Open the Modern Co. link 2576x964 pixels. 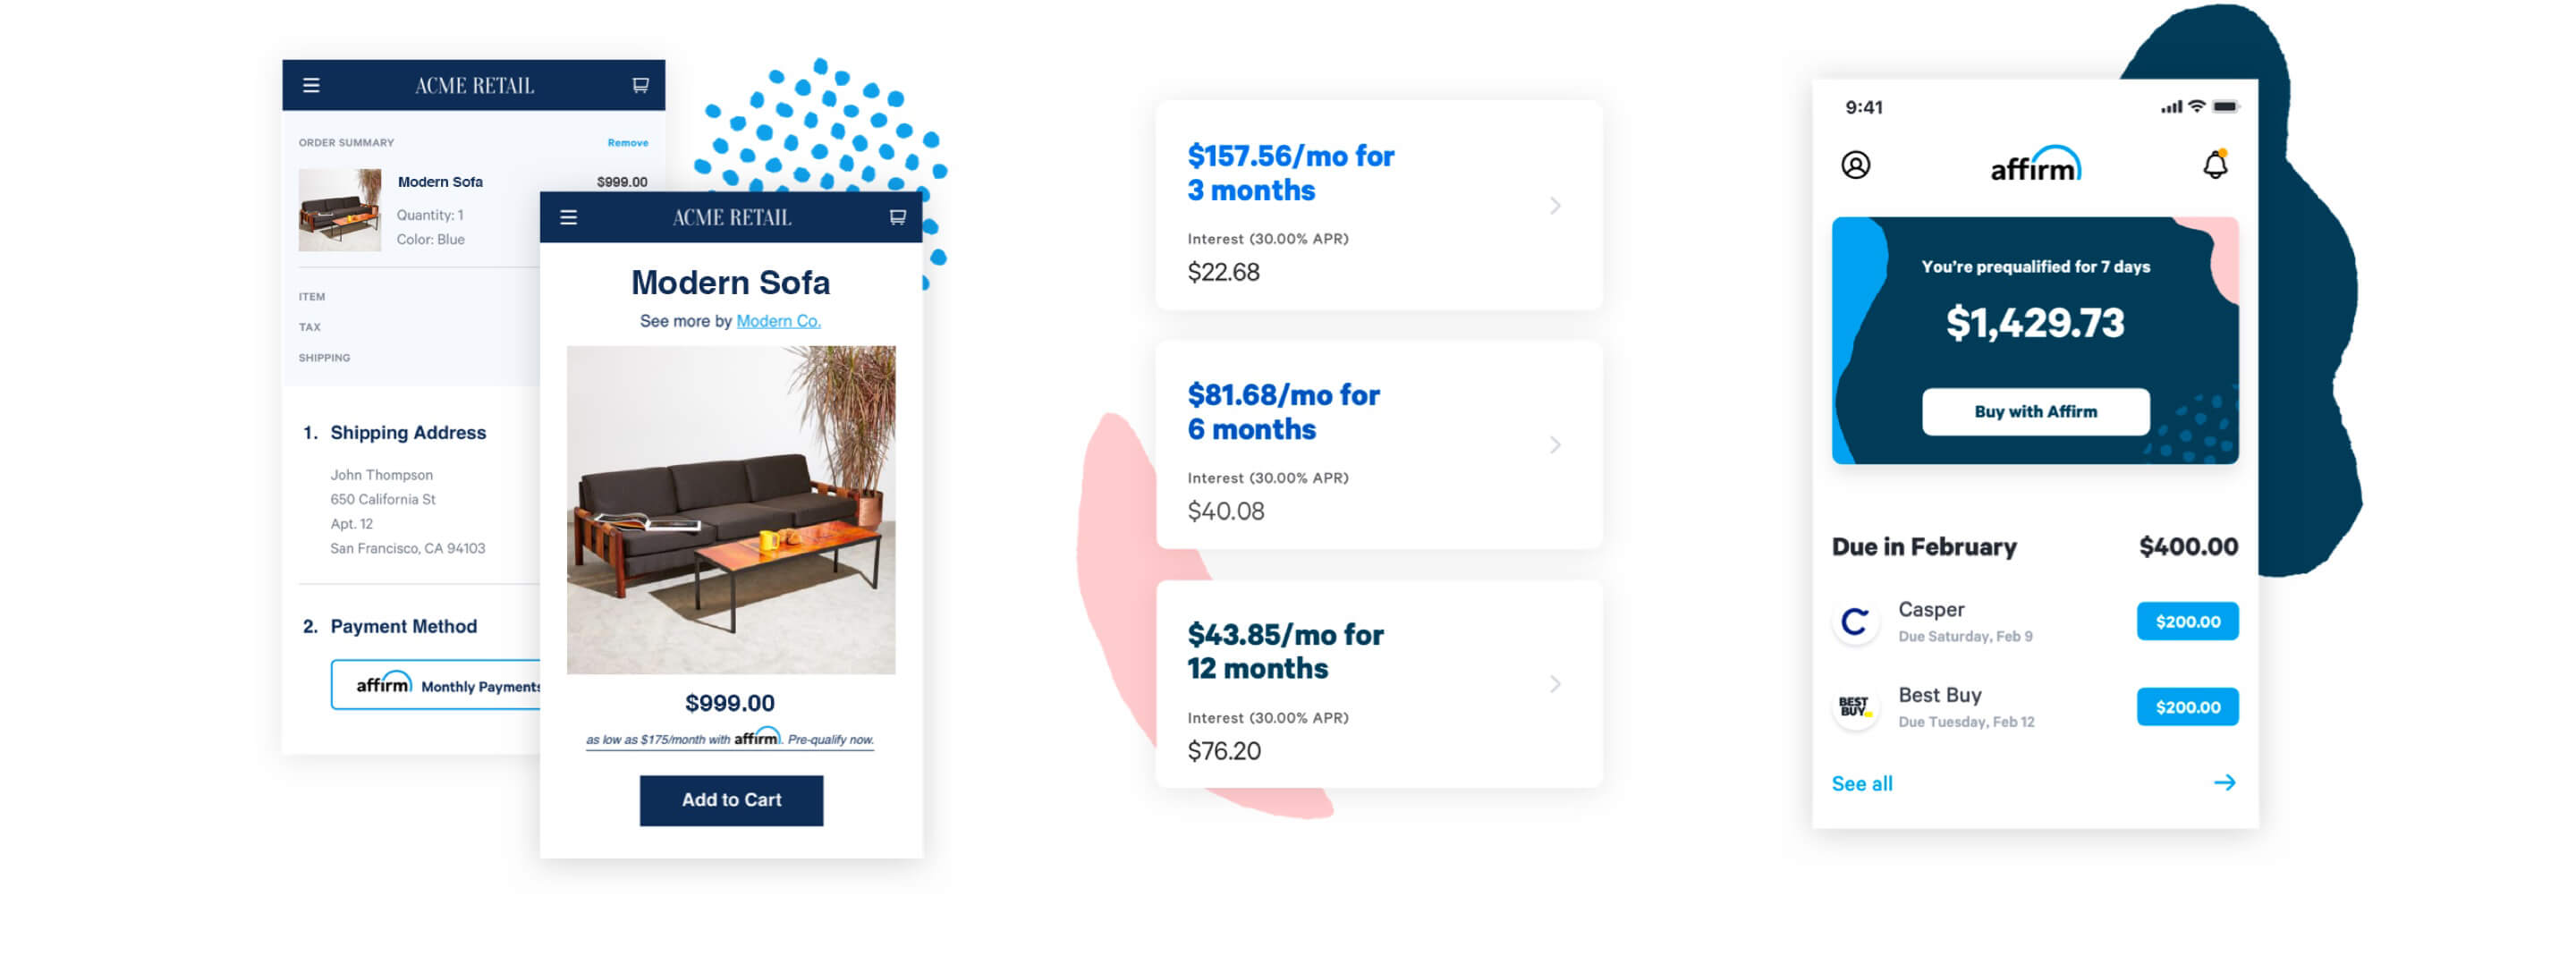point(778,321)
